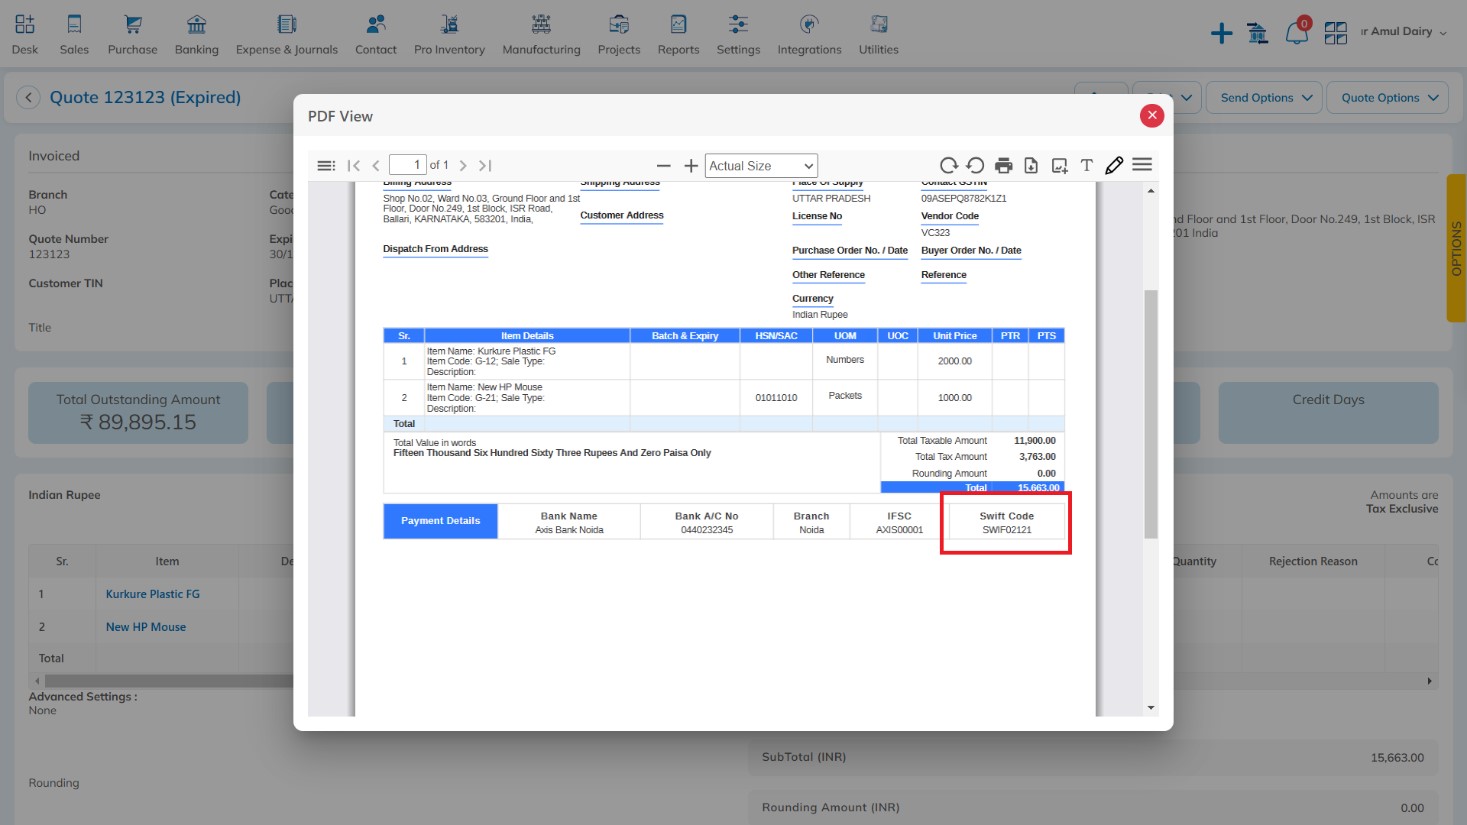Toggle the PDF viewer sidebar panel
This screenshot has height=825, width=1467.
pos(326,165)
